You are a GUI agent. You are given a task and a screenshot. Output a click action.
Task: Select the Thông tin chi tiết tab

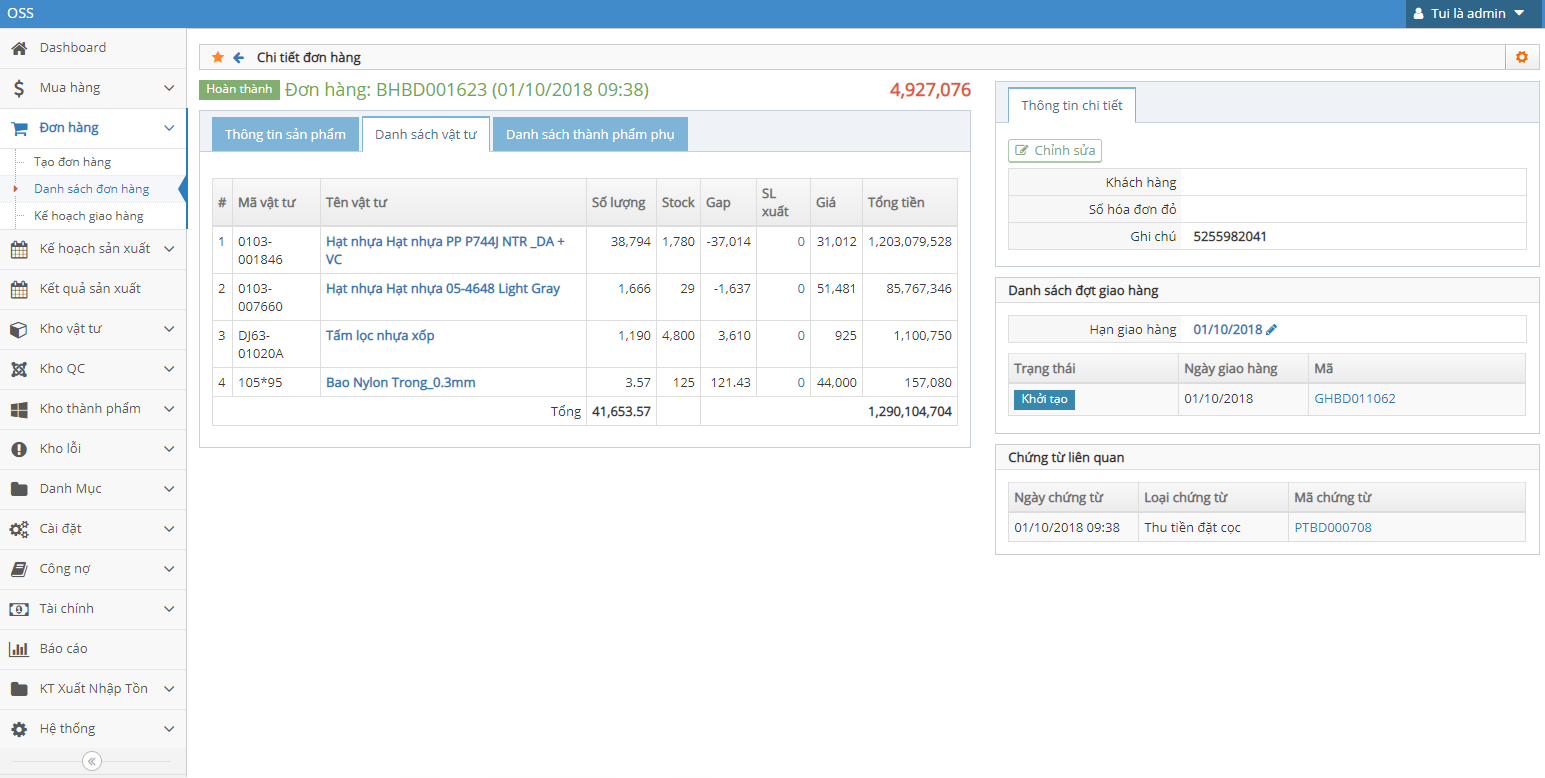pyautogui.click(x=1072, y=105)
